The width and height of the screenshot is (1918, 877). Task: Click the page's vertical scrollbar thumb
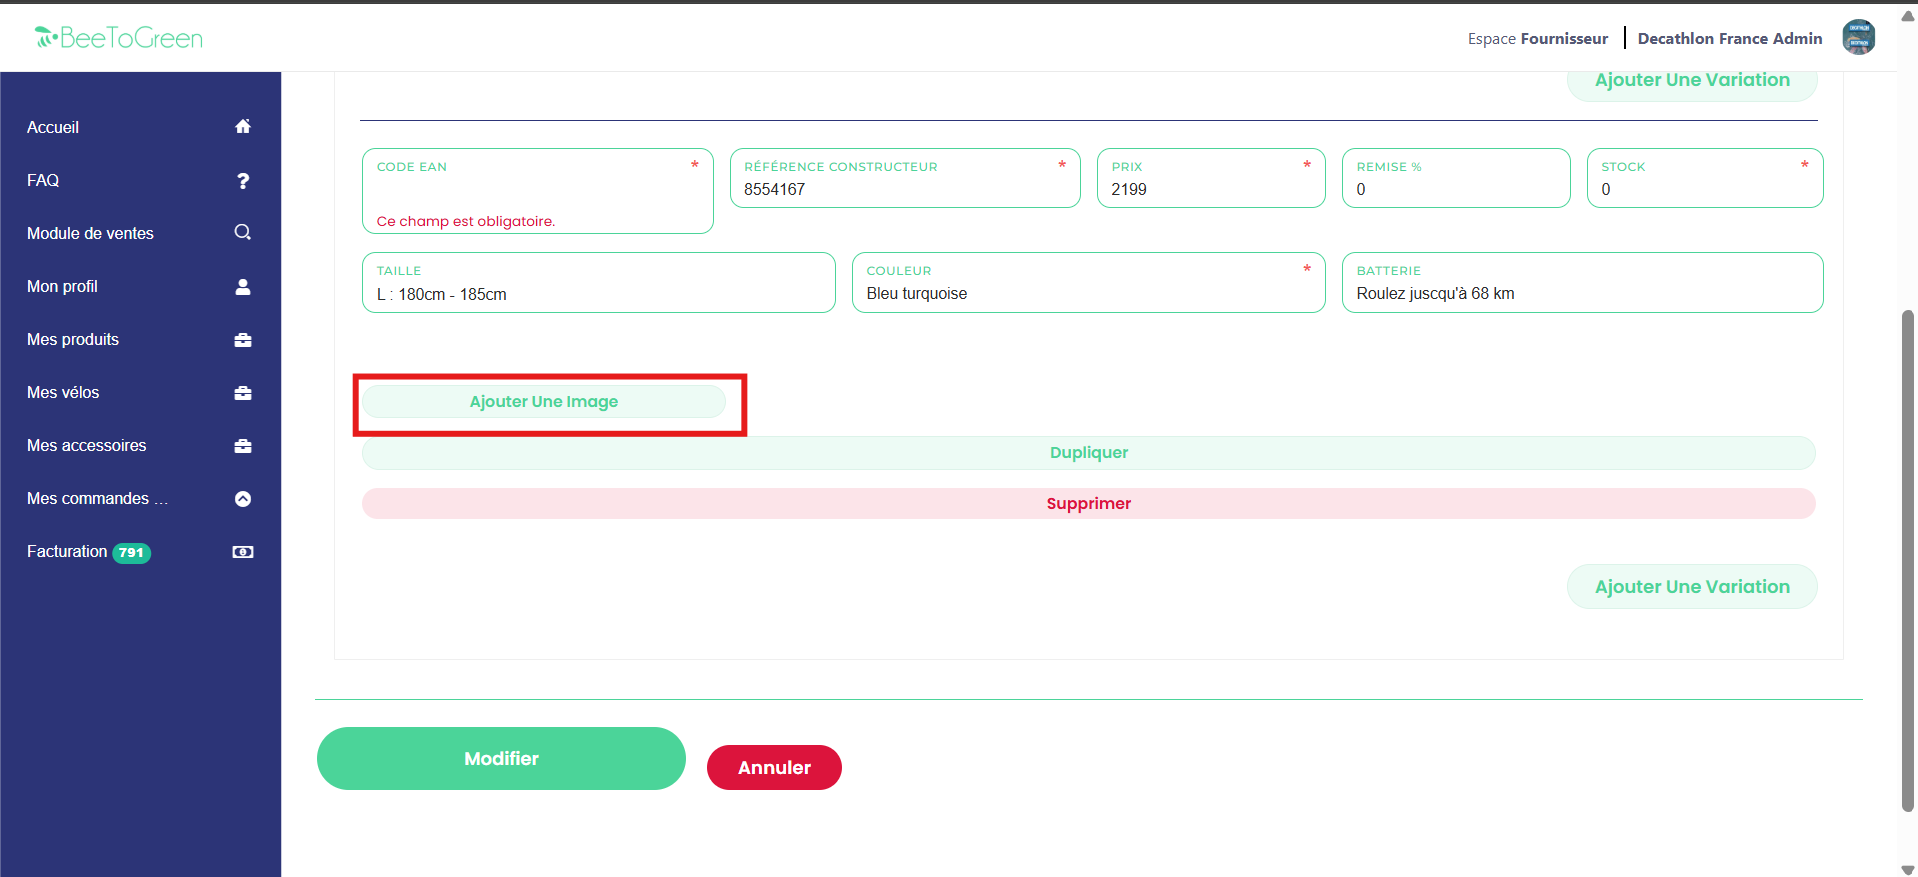(1907, 560)
